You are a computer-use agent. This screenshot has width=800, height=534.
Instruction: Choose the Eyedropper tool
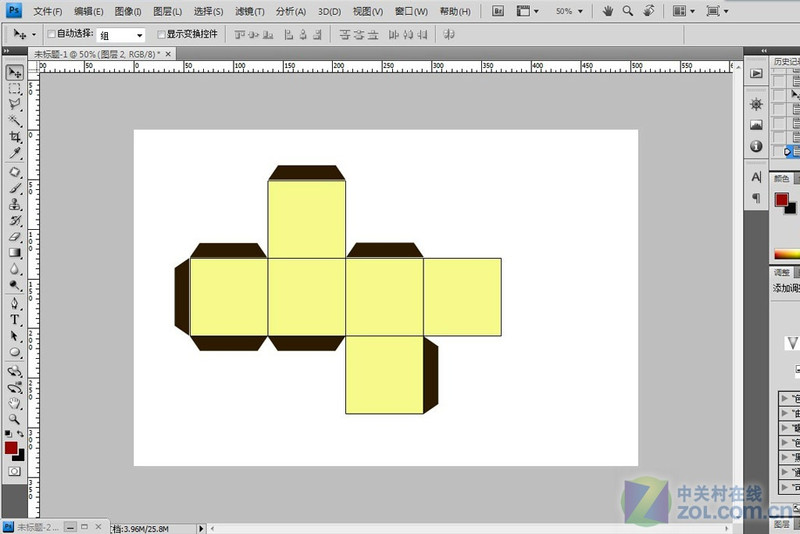(15, 153)
